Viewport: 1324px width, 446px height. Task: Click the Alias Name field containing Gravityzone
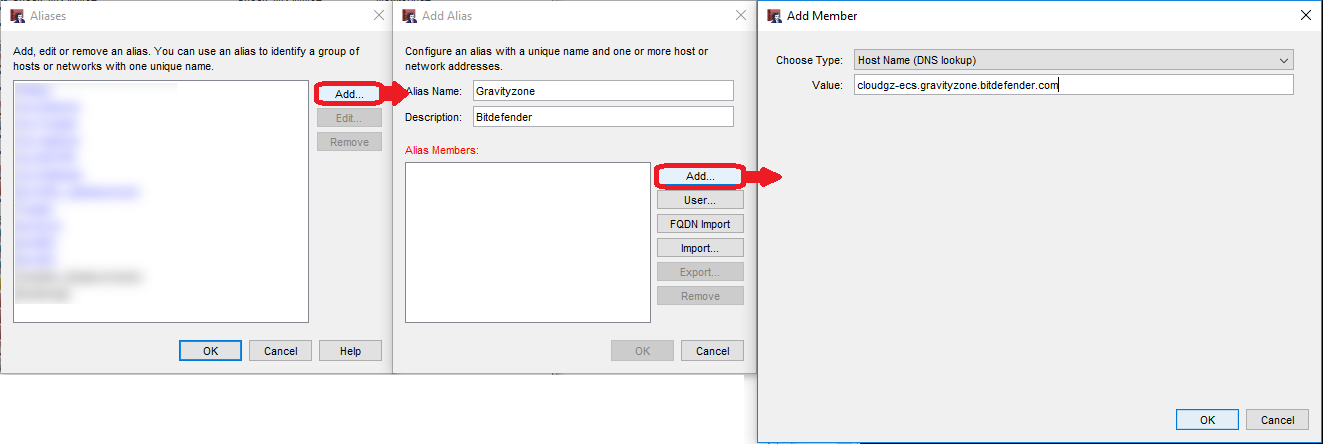tap(602, 91)
